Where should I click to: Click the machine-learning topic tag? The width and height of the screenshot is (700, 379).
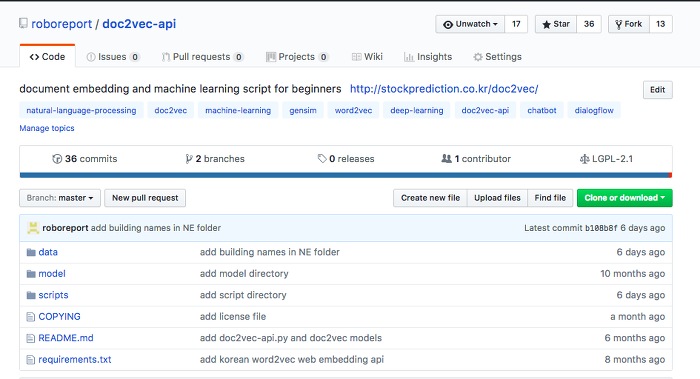[x=238, y=110]
